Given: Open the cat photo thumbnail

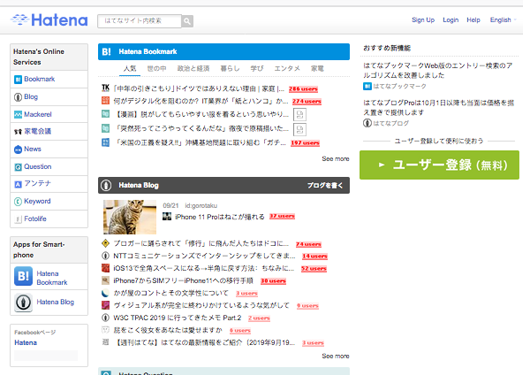Looking at the screenshot, I should click(x=130, y=217).
